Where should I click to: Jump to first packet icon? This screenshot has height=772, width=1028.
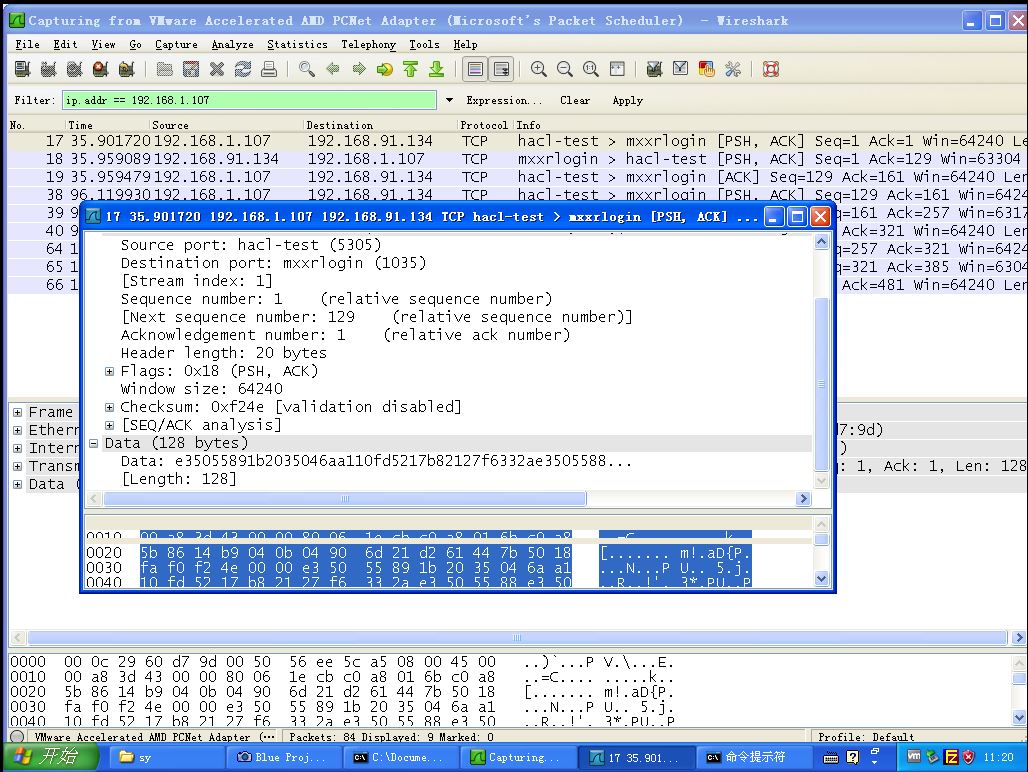click(x=410, y=69)
